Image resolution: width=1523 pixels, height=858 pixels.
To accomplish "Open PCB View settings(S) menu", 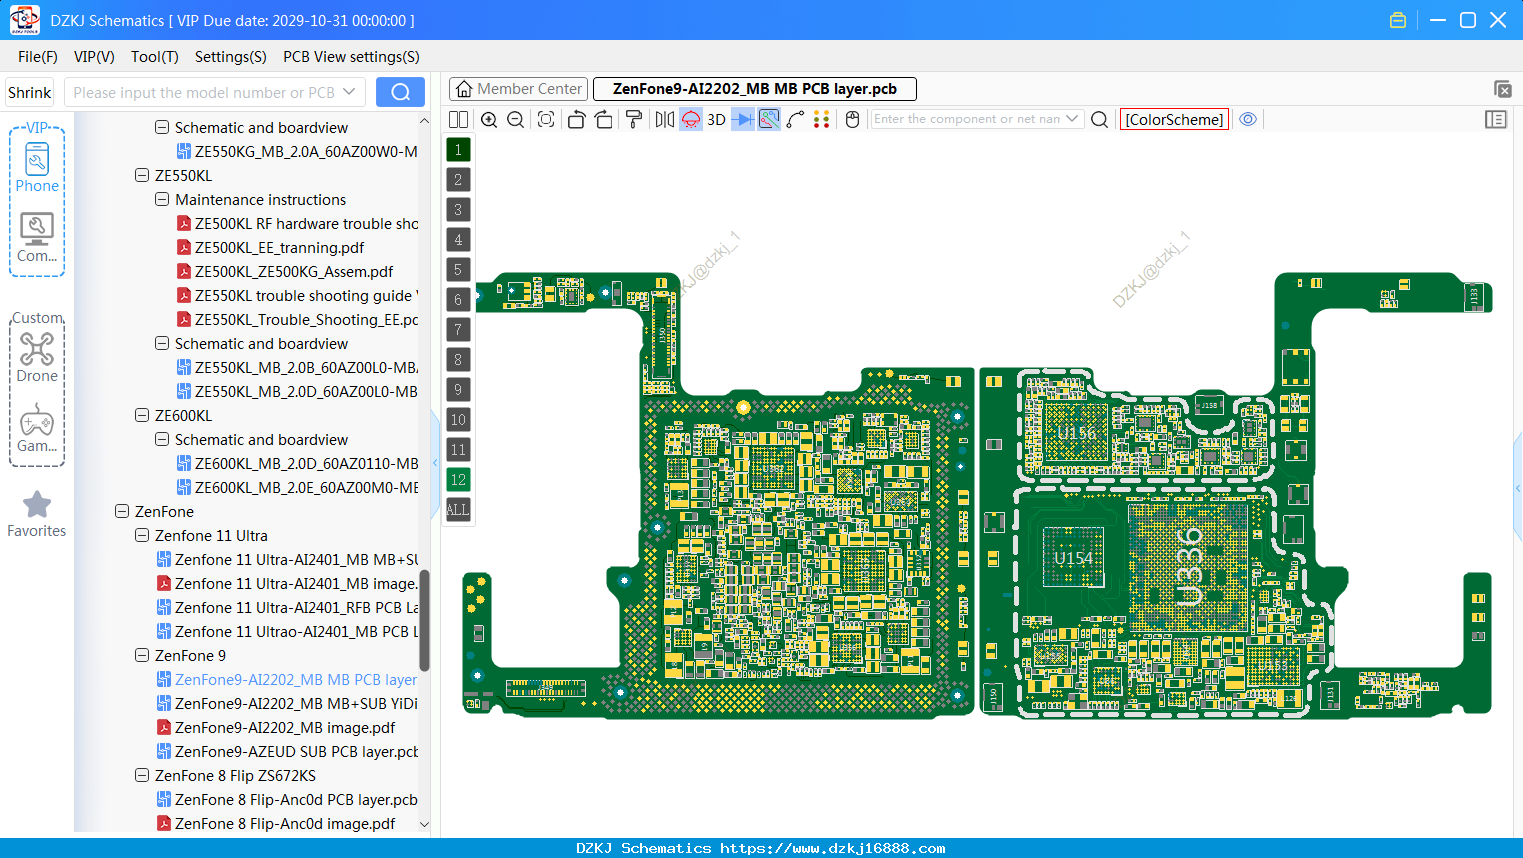I will click(x=351, y=57).
